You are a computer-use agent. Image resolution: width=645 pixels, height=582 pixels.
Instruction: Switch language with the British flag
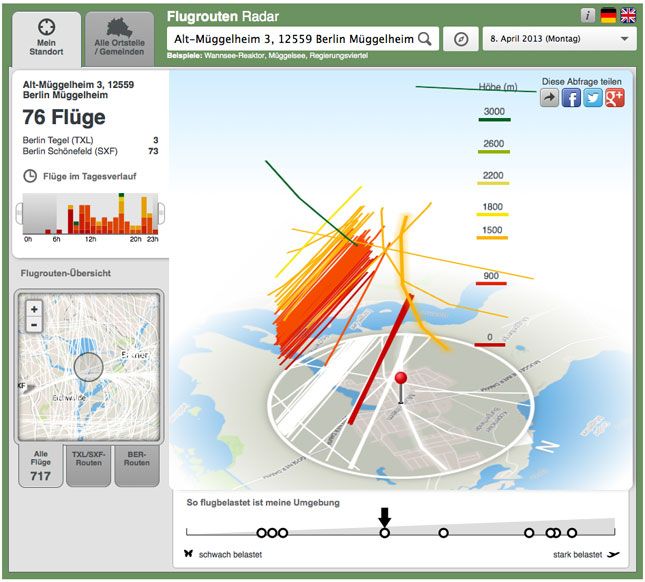tap(628, 15)
